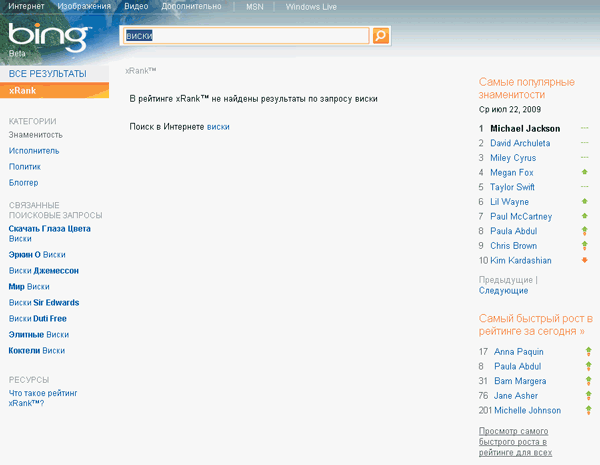600x465 pixels.
Task: Click the rising arrow beside Michelle Johnson
Action: tap(588, 410)
